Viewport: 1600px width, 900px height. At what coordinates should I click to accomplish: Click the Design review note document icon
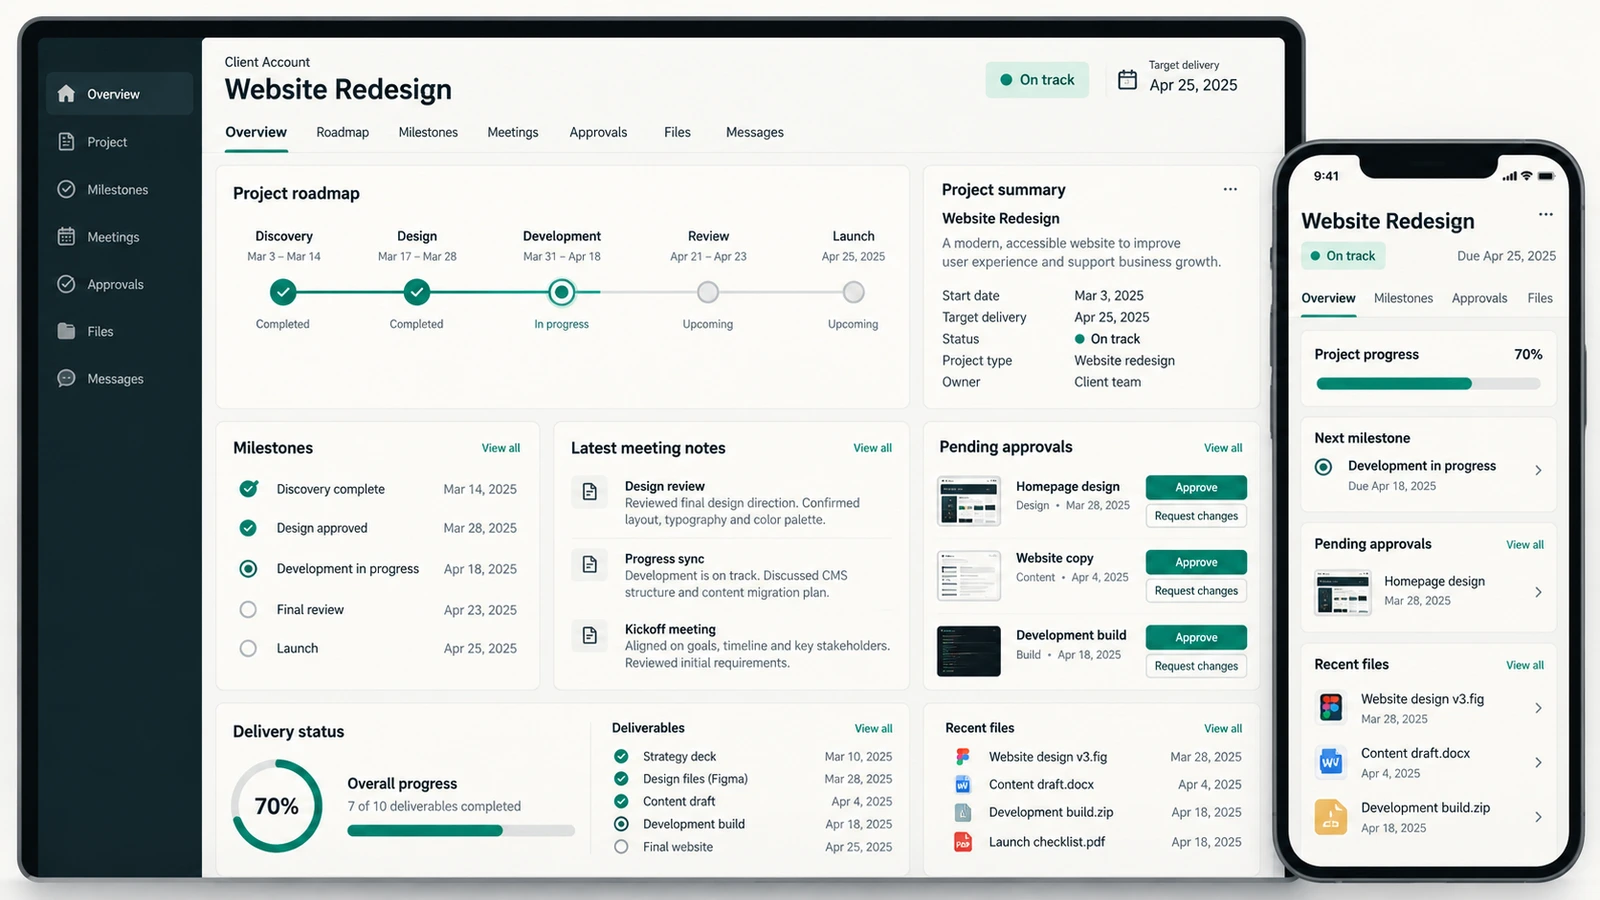[x=590, y=492]
